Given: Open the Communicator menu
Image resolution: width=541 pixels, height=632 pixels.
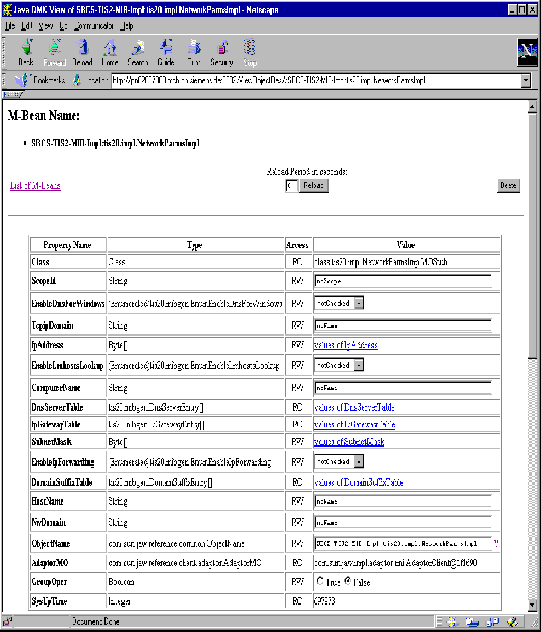Looking at the screenshot, I should [x=94, y=26].
